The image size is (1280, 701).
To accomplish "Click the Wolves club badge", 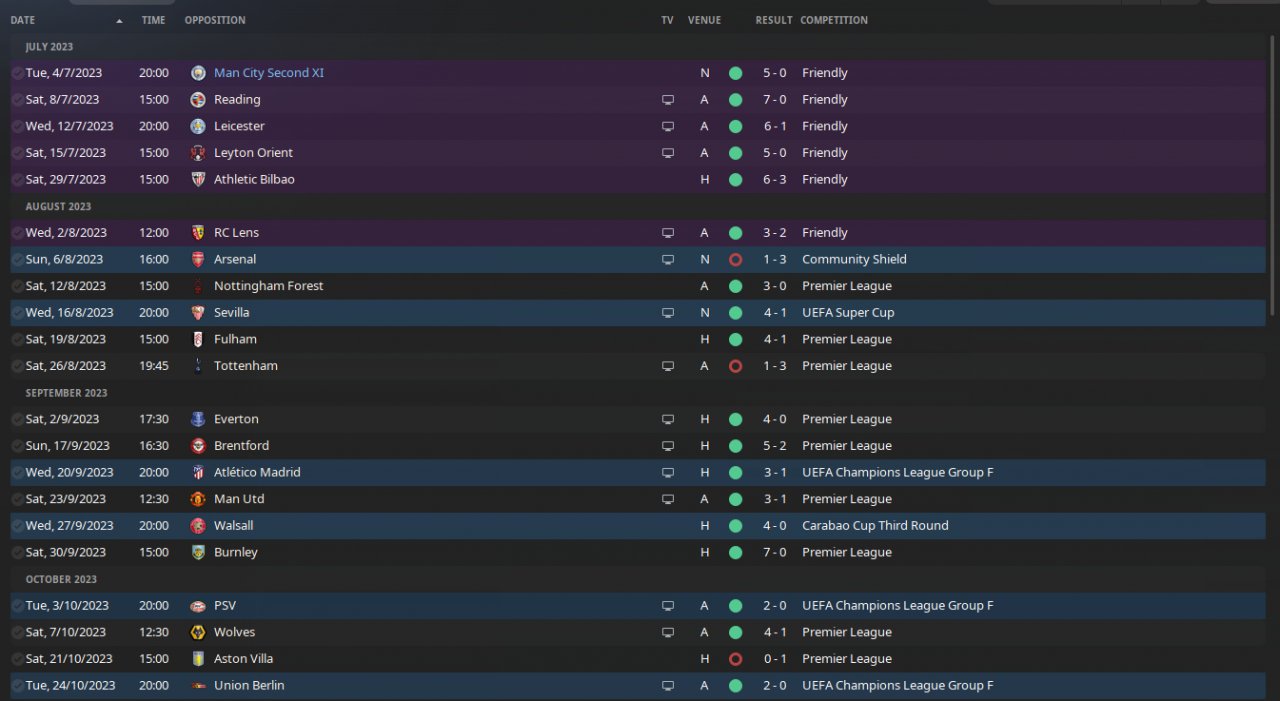I will [198, 632].
